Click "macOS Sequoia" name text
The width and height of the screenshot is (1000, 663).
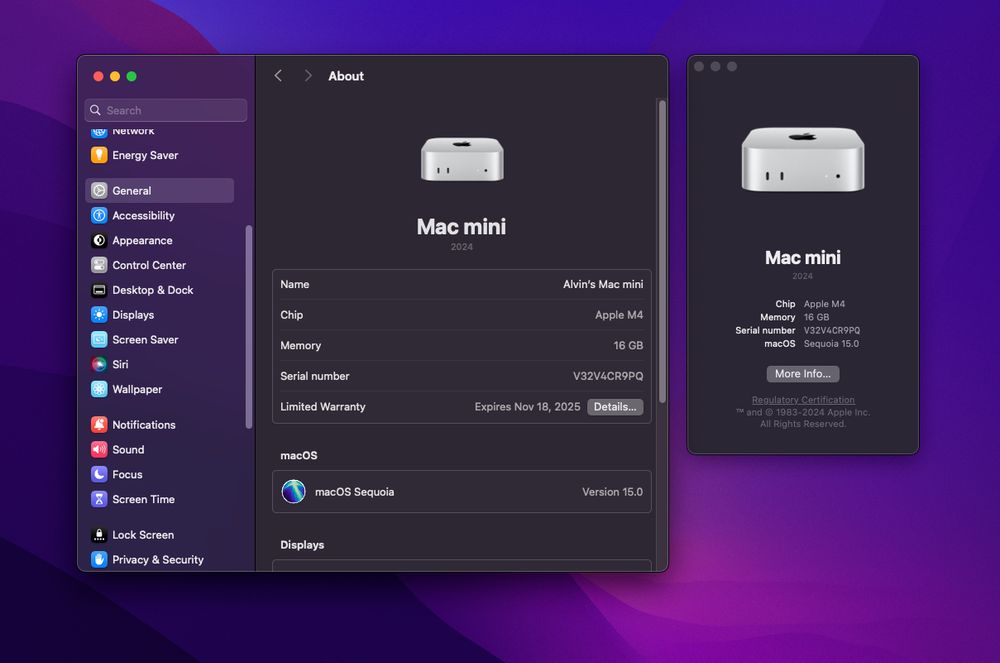coord(355,492)
